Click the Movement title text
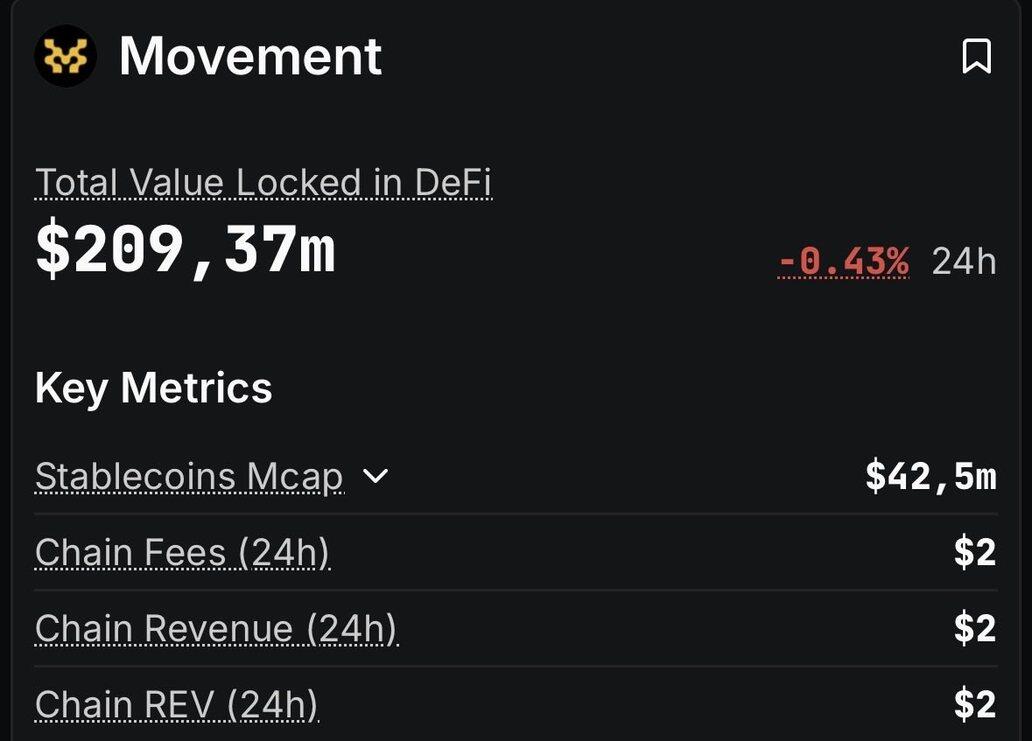1032x741 pixels. point(250,56)
